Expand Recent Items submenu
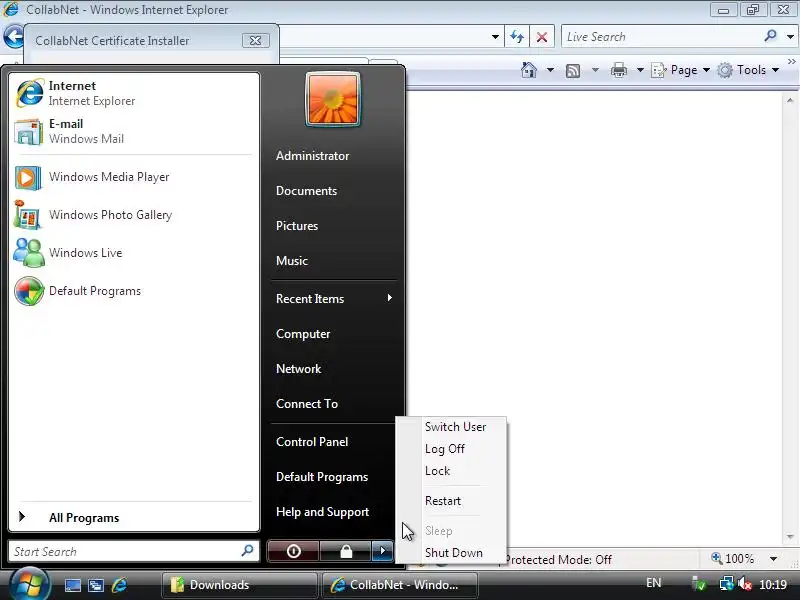 tap(334, 298)
